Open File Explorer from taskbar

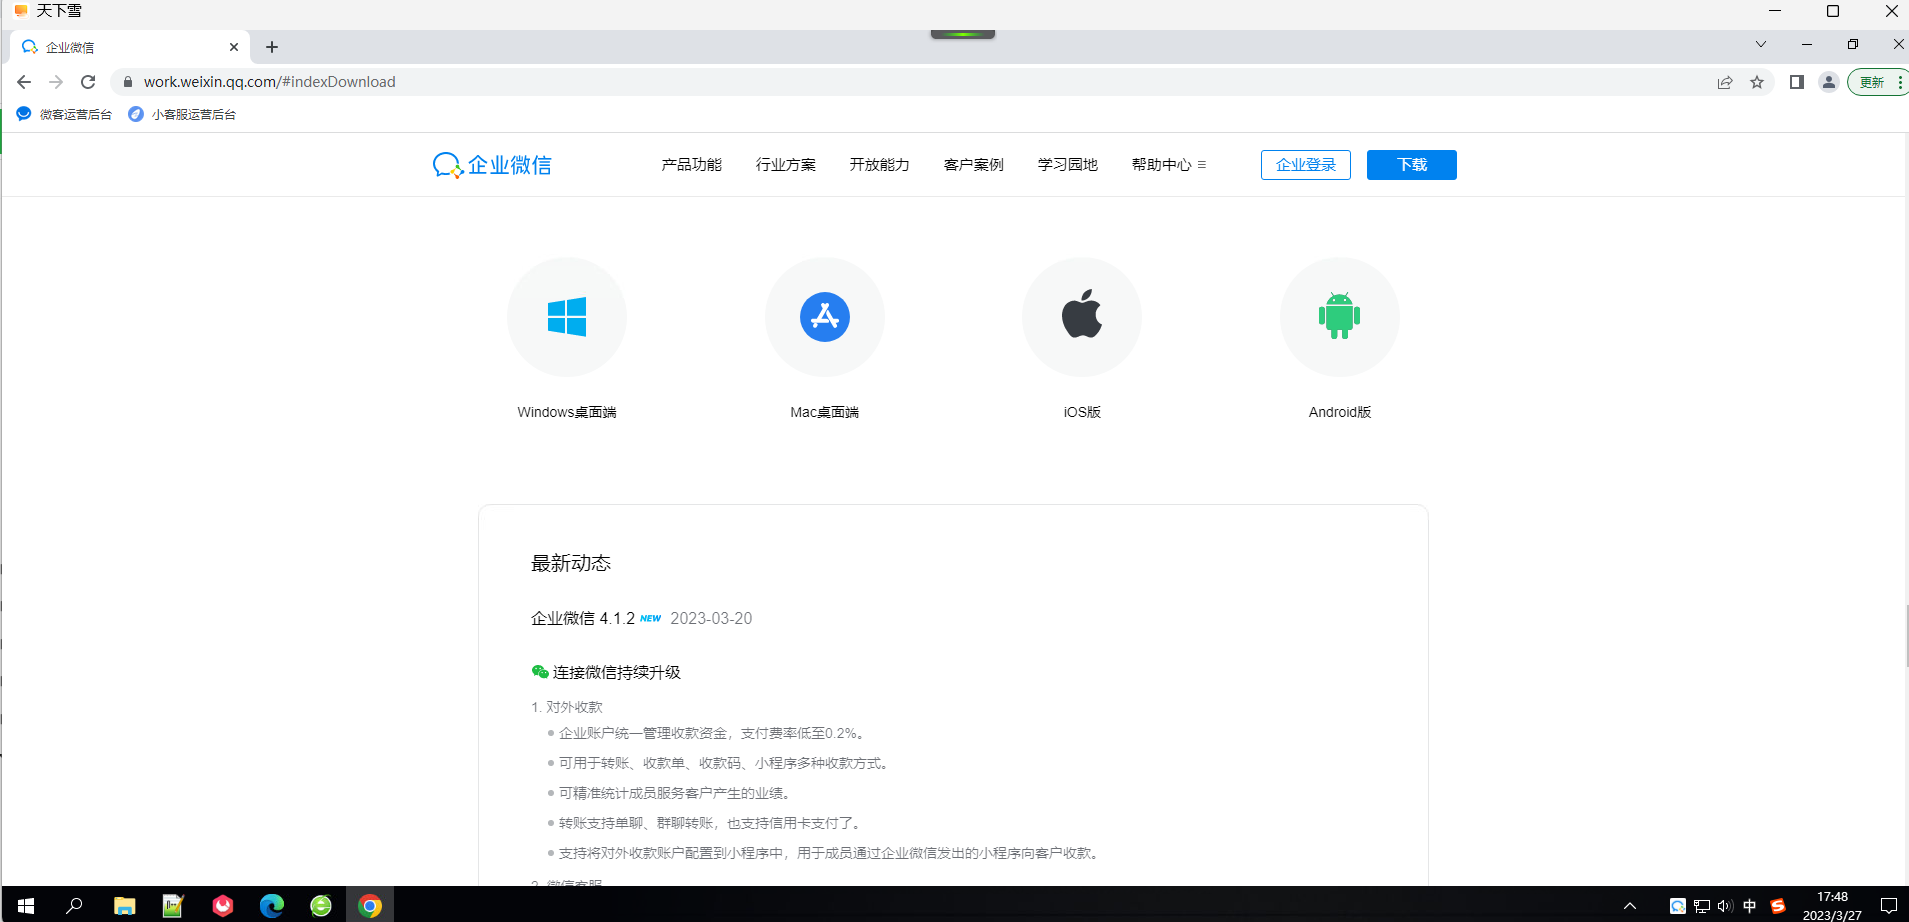(x=124, y=906)
